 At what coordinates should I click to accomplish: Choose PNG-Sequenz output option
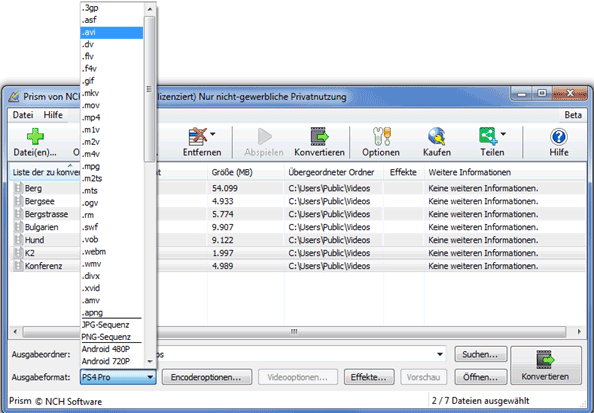point(112,337)
